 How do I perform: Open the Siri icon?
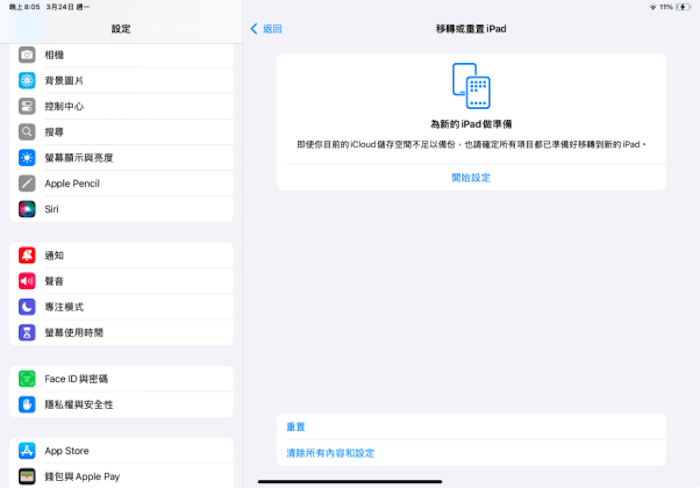coord(27,209)
